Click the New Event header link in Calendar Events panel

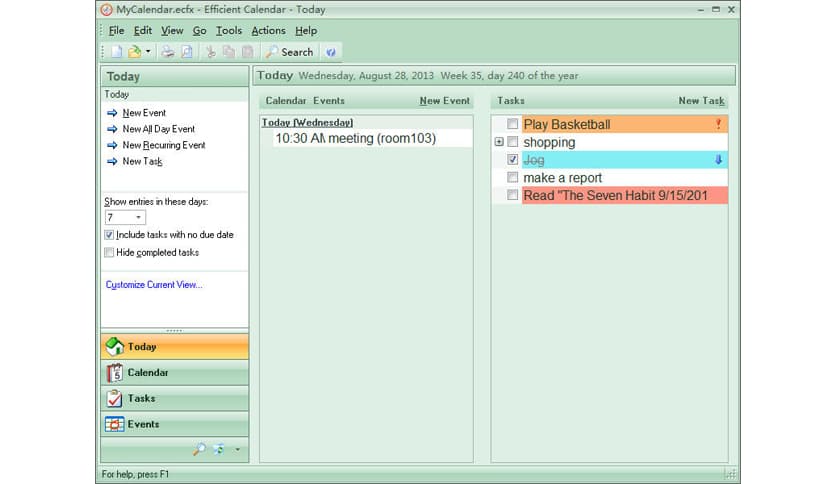pyautogui.click(x=445, y=101)
